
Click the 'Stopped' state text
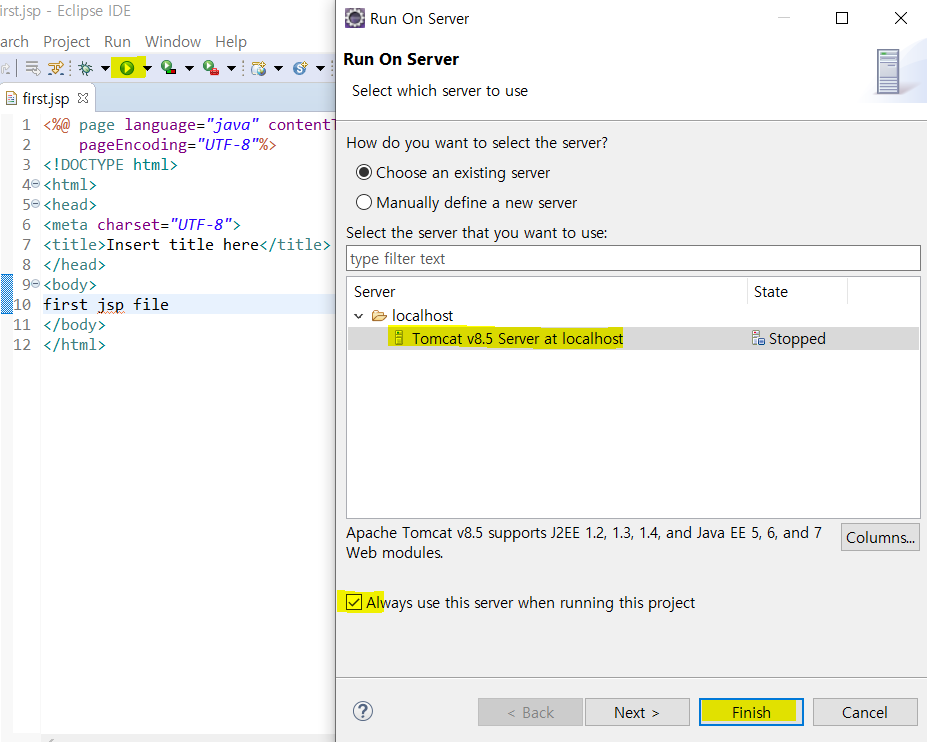pyautogui.click(x=797, y=339)
